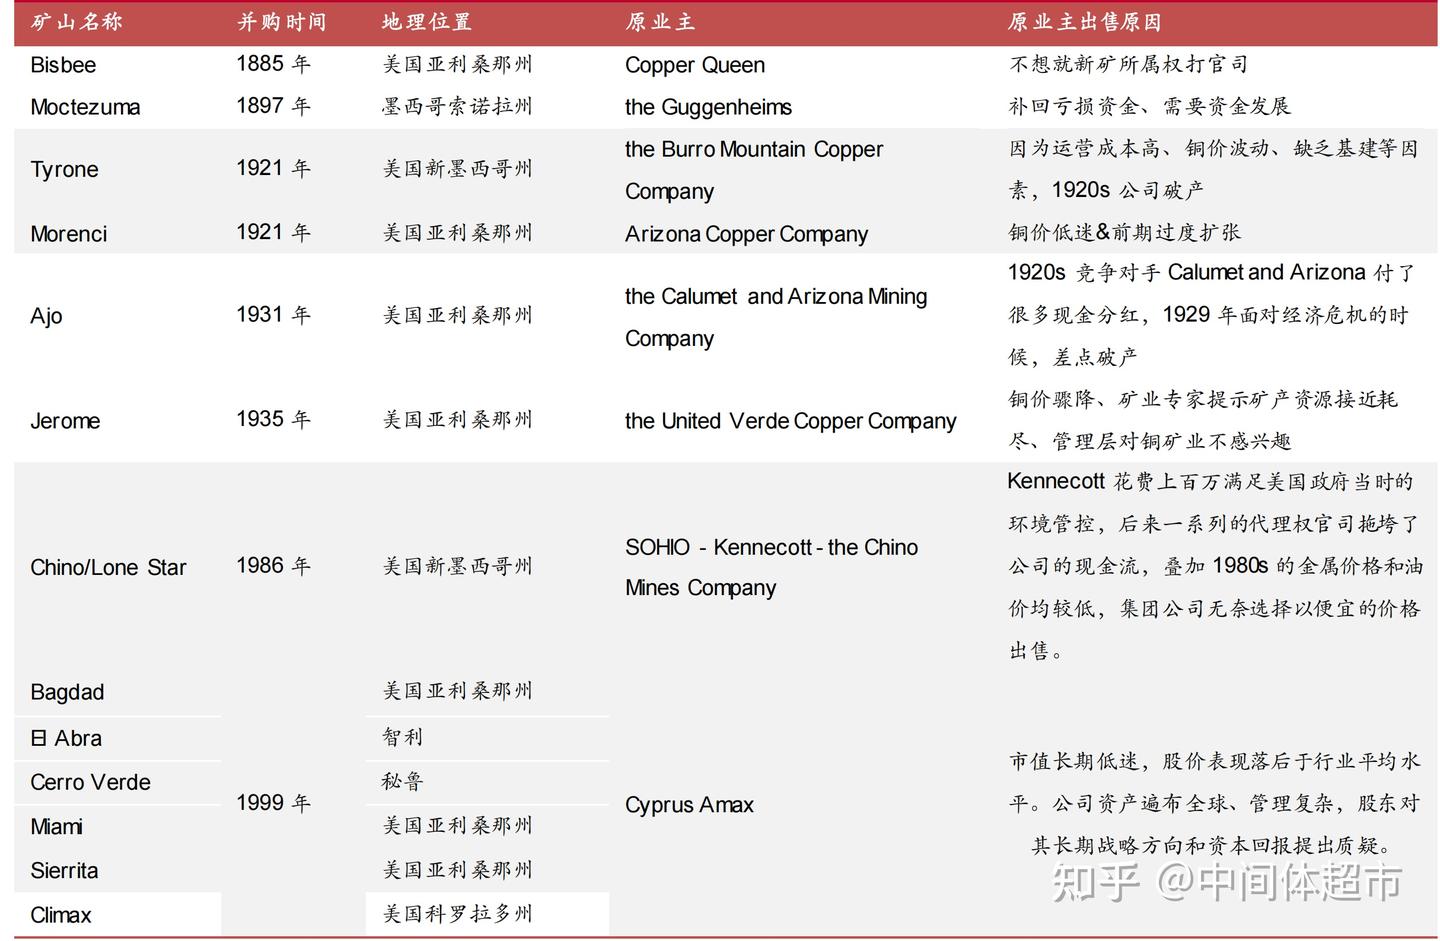This screenshot has height=941, width=1440.
Task: Click the El Abra table cell
Action: pyautogui.click(x=64, y=737)
